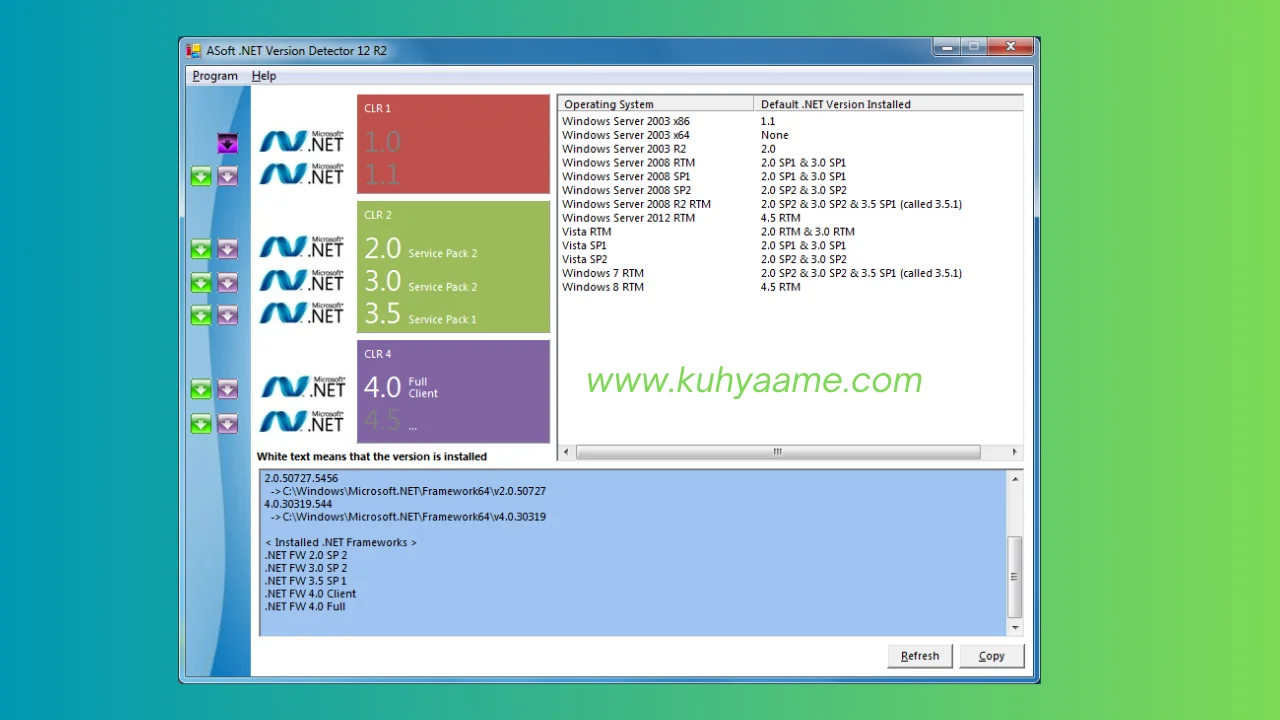
Task: Select the Windows Server 2008 RTM row
Action: click(x=790, y=163)
